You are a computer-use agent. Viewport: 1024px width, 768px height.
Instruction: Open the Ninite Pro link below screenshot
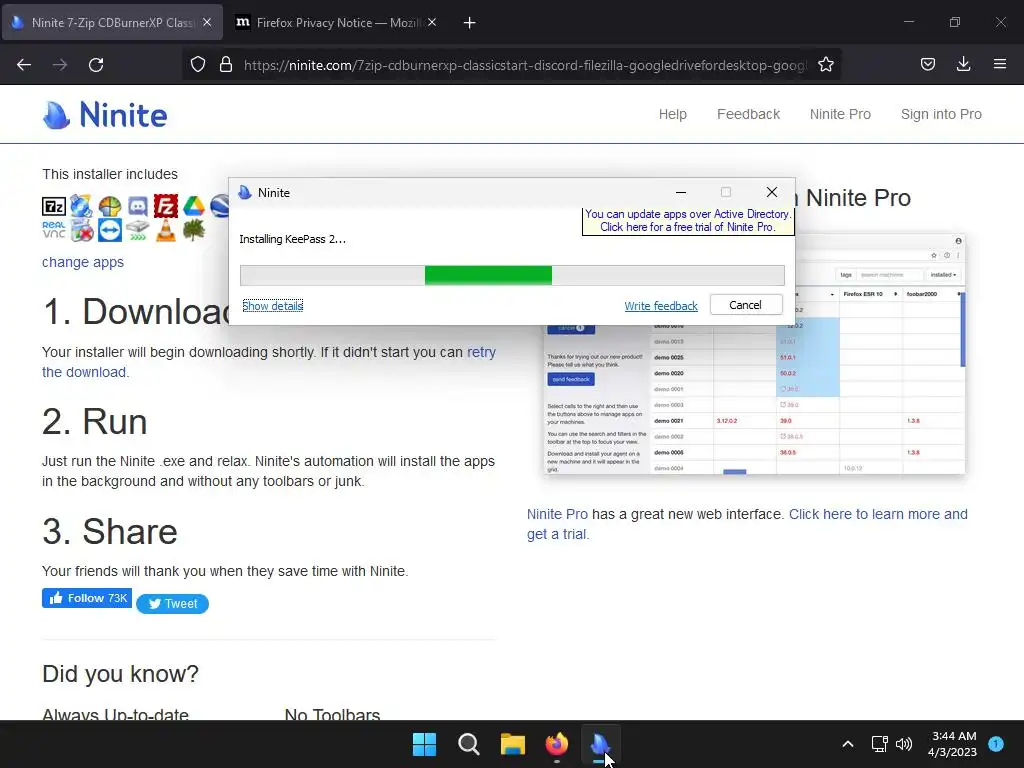tap(557, 514)
